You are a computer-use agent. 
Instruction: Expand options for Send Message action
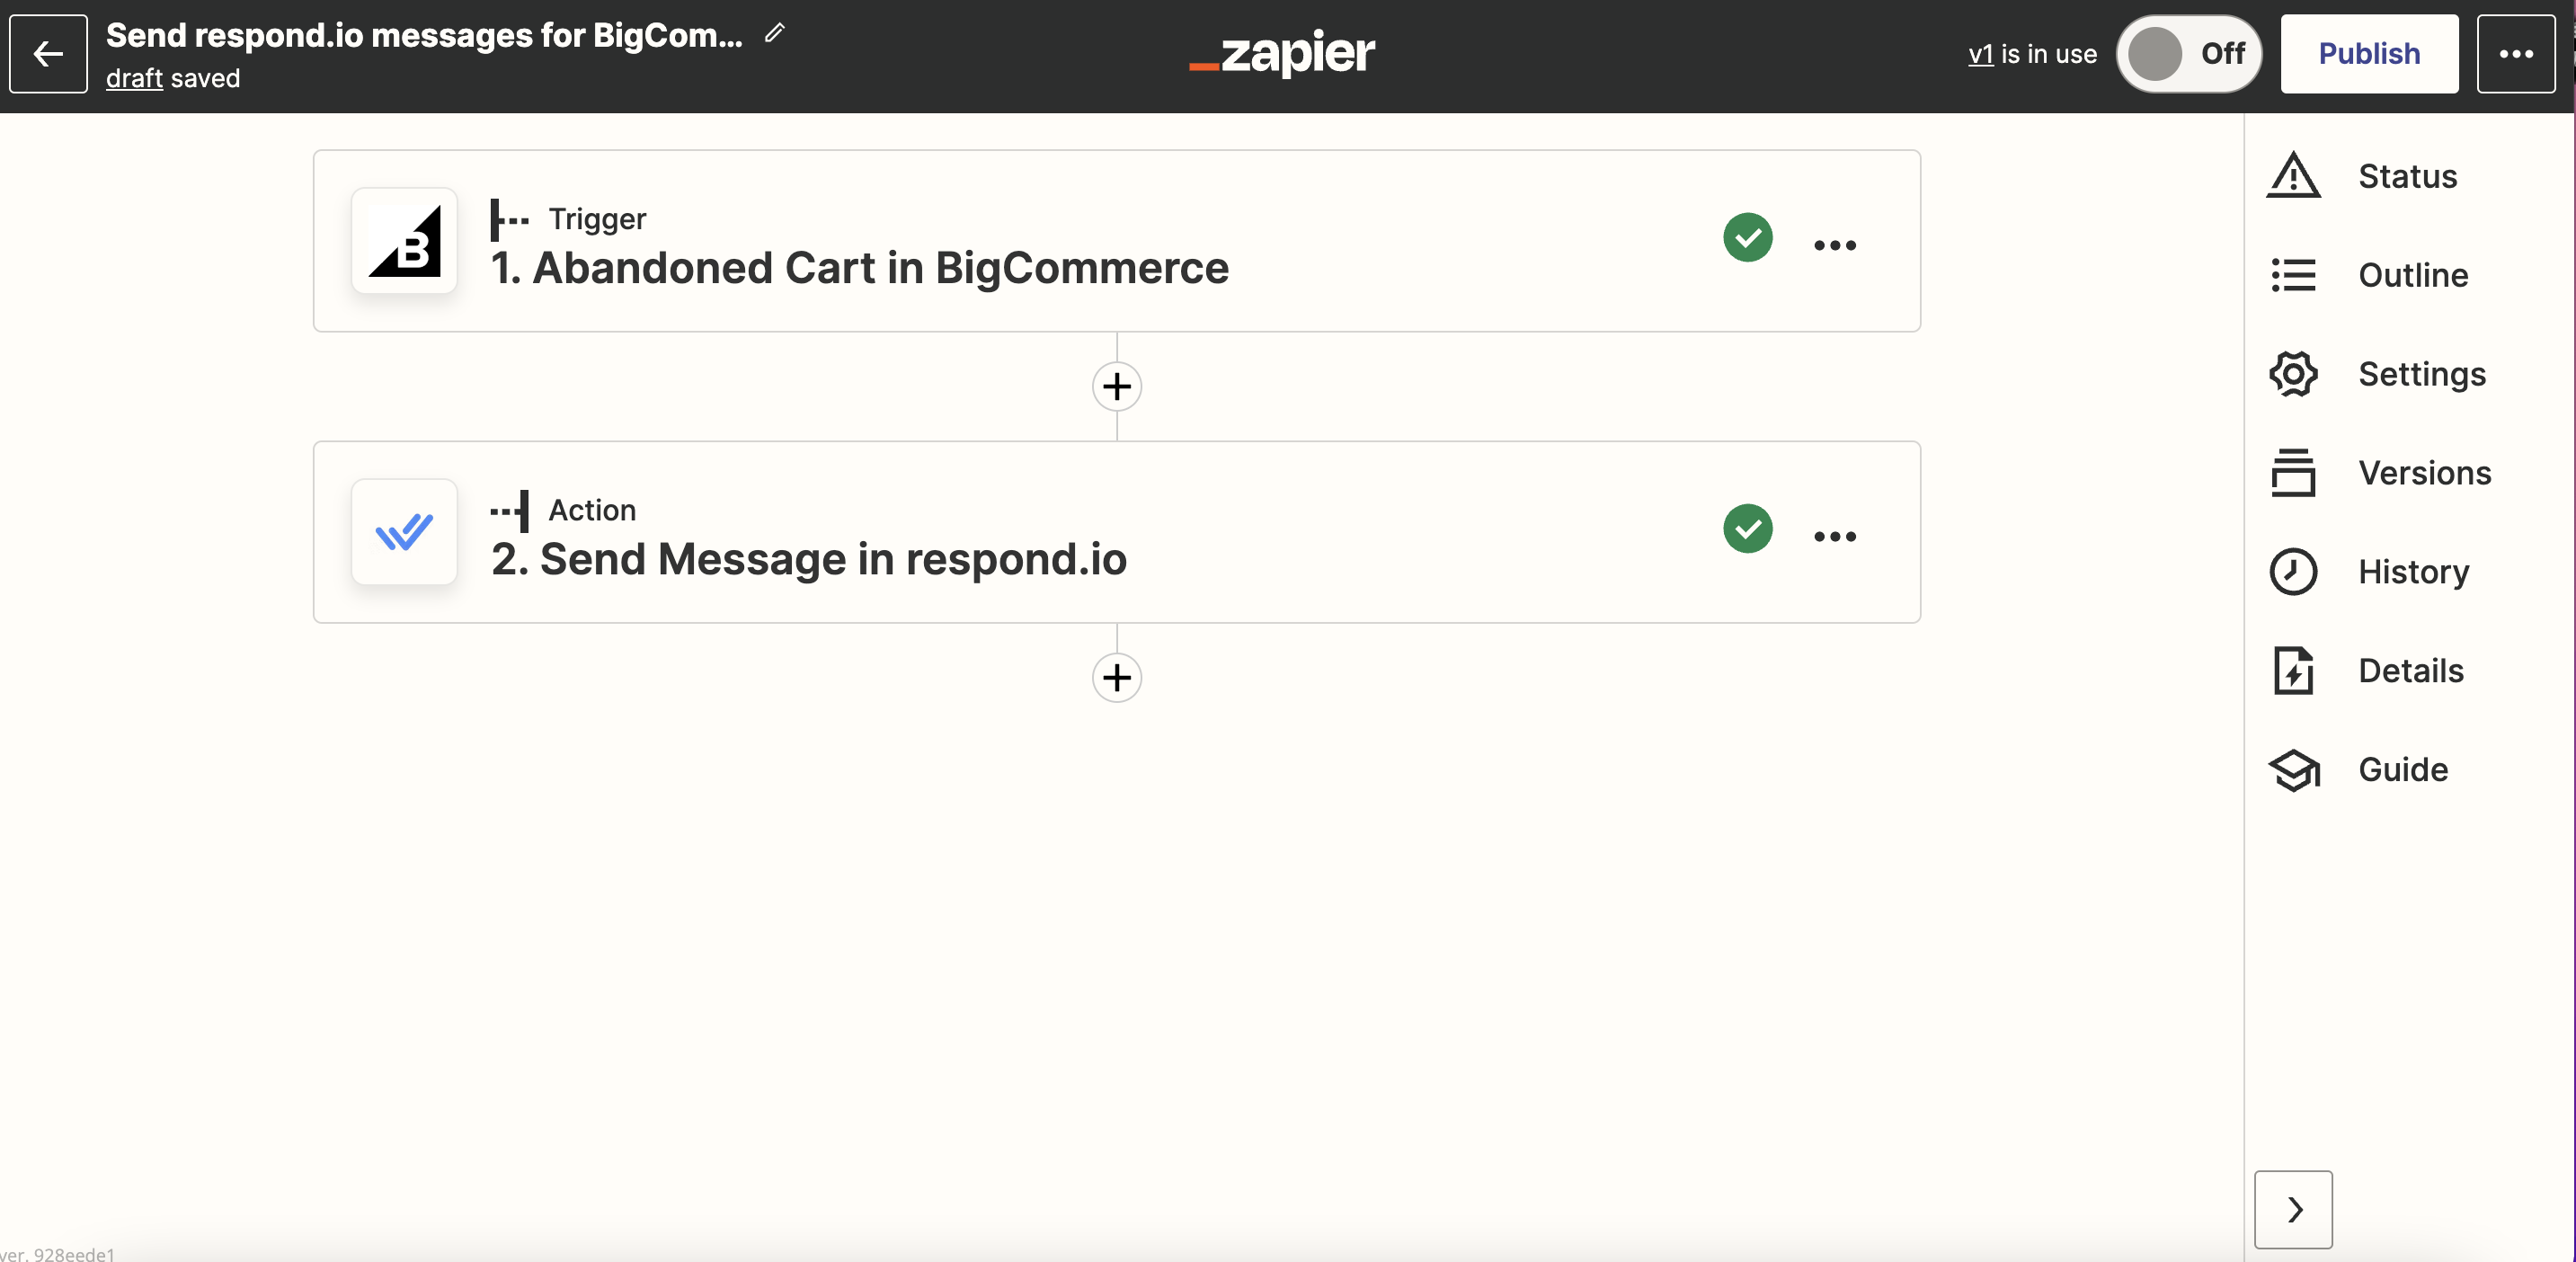1835,532
